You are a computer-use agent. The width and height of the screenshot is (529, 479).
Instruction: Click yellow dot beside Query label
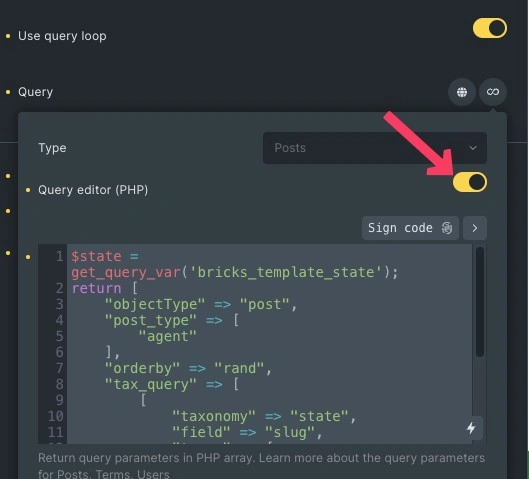(x=8, y=92)
